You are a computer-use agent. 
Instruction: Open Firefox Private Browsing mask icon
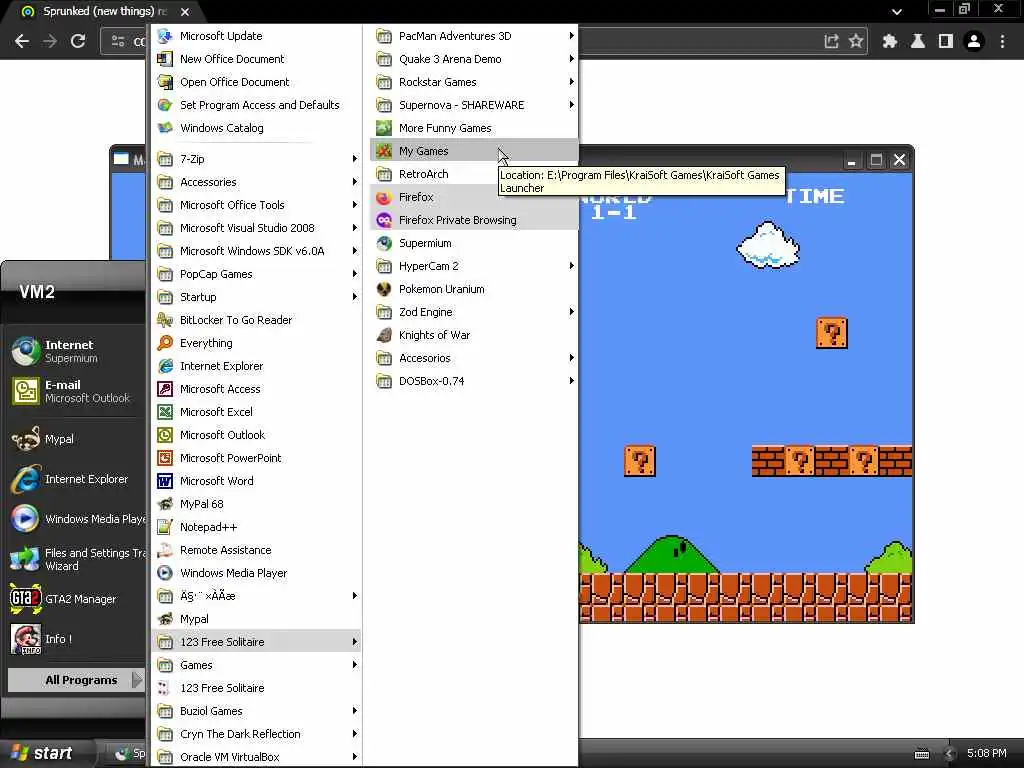click(x=384, y=220)
